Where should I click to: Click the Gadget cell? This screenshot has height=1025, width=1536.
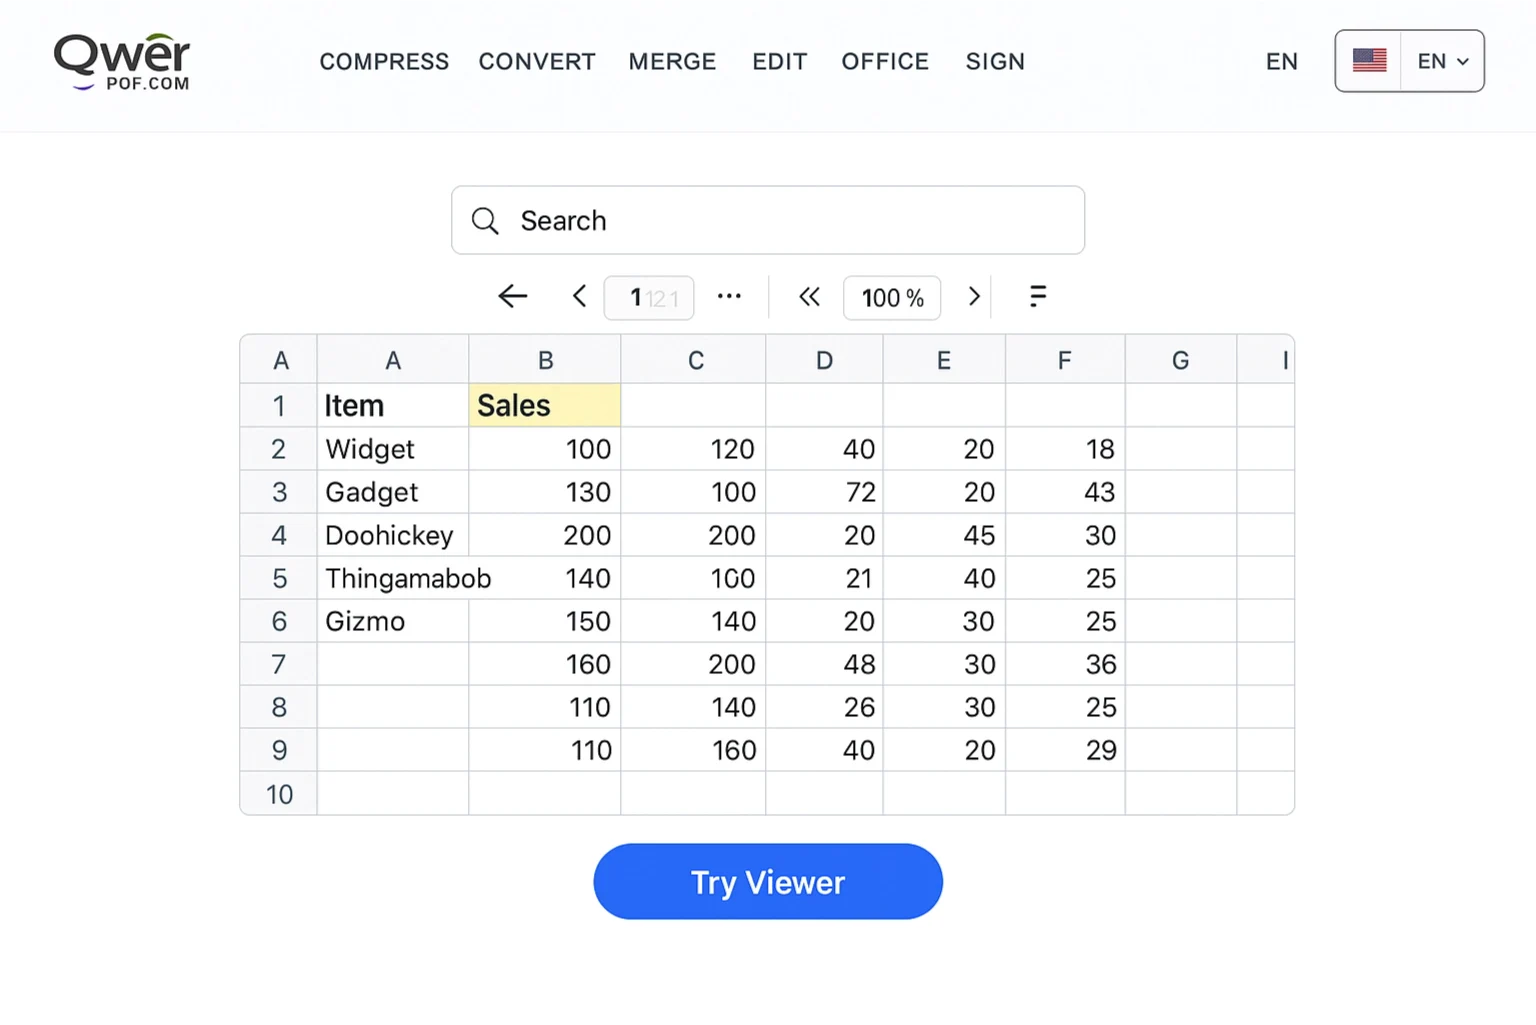(393, 492)
